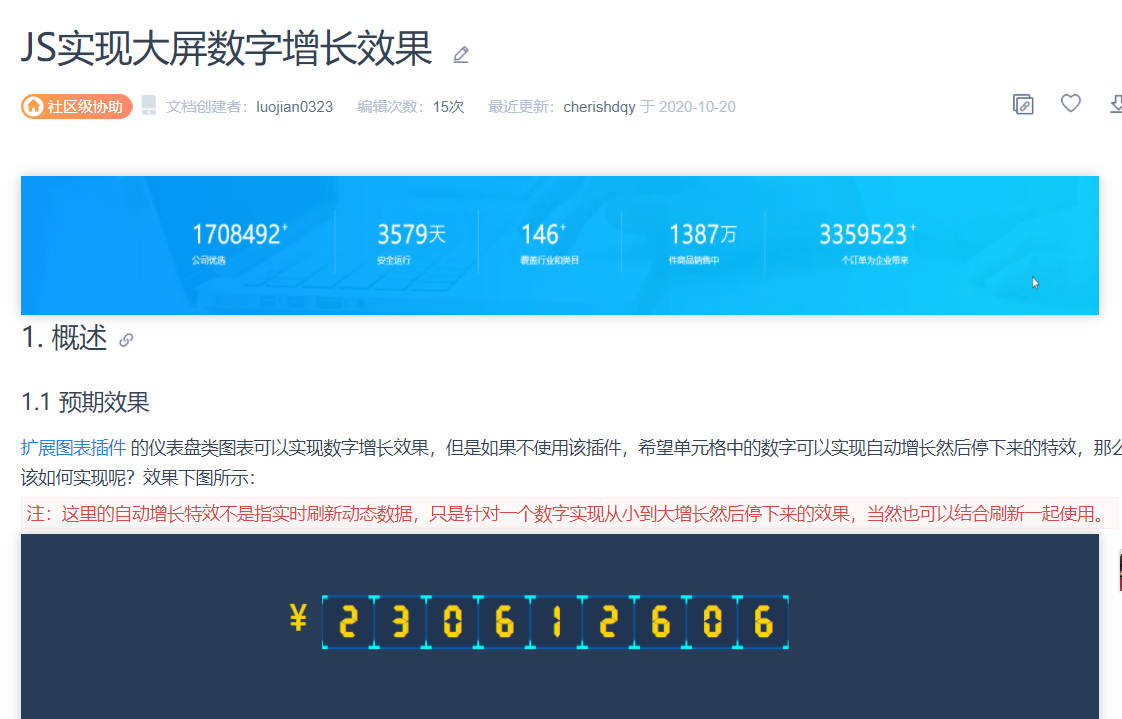Screen dimensions: 1122x719
Task: Click the 1. 概述 section heading
Action: (64, 338)
